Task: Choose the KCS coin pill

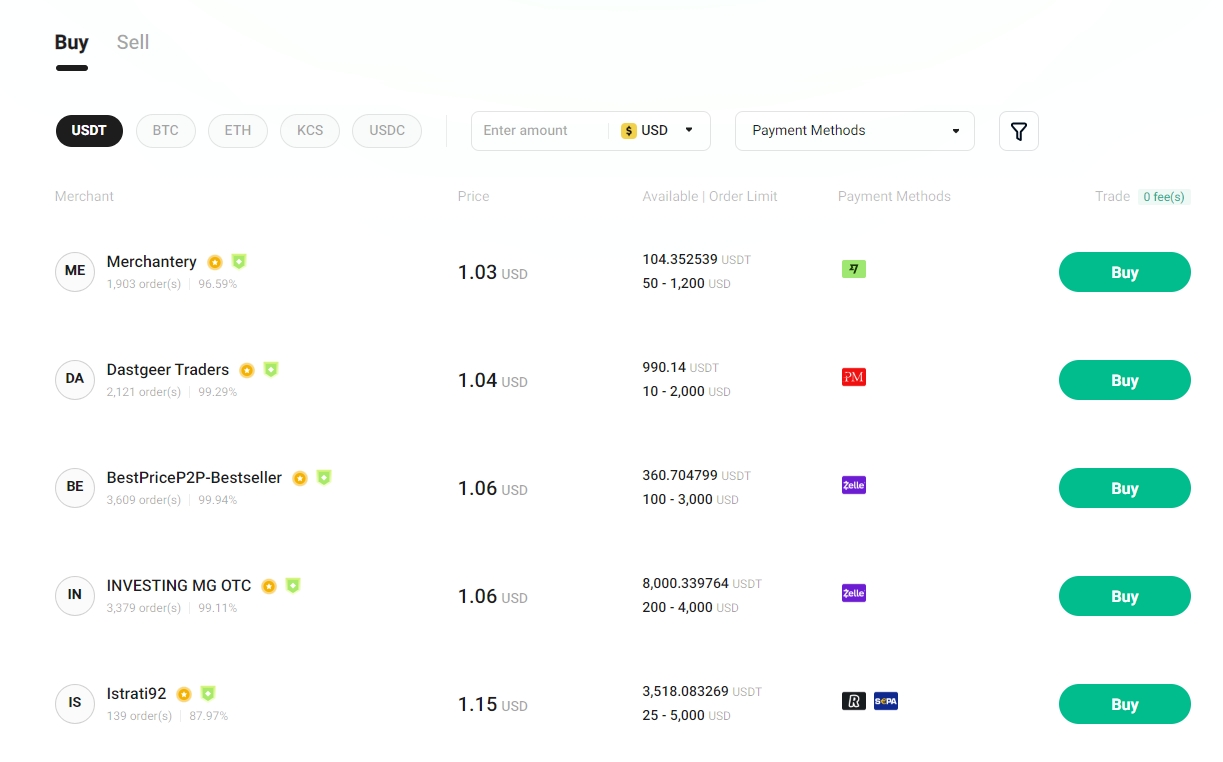Action: coord(310,131)
